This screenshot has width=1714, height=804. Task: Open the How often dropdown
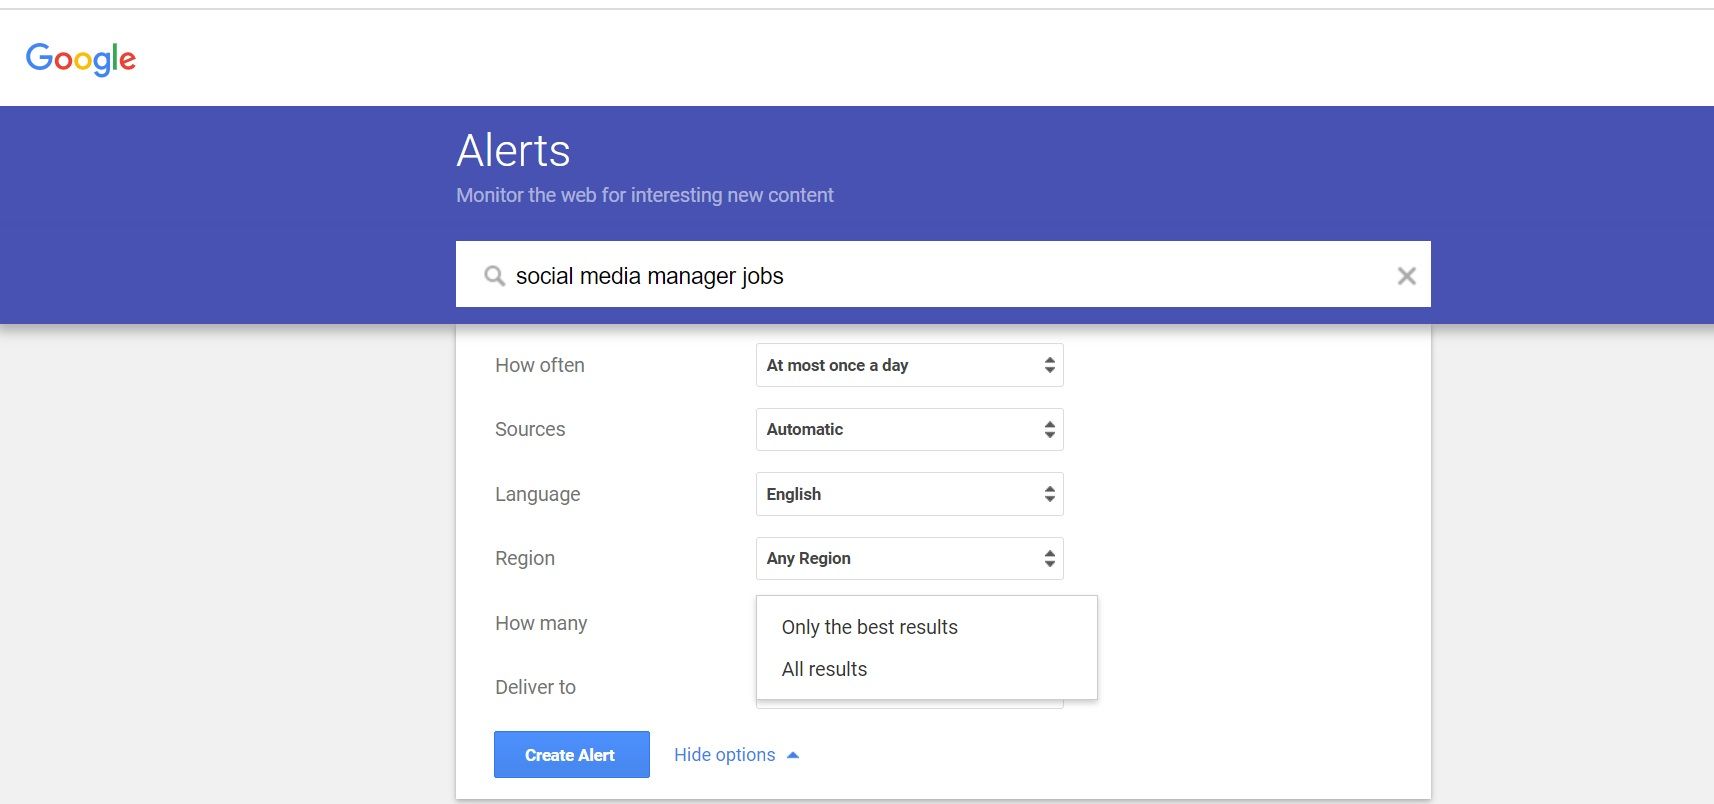[x=909, y=365]
